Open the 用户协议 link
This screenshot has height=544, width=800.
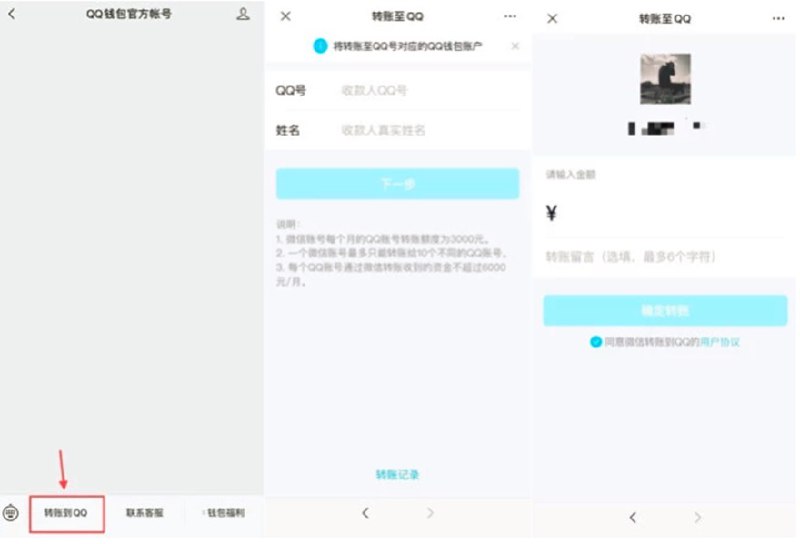tap(720, 342)
